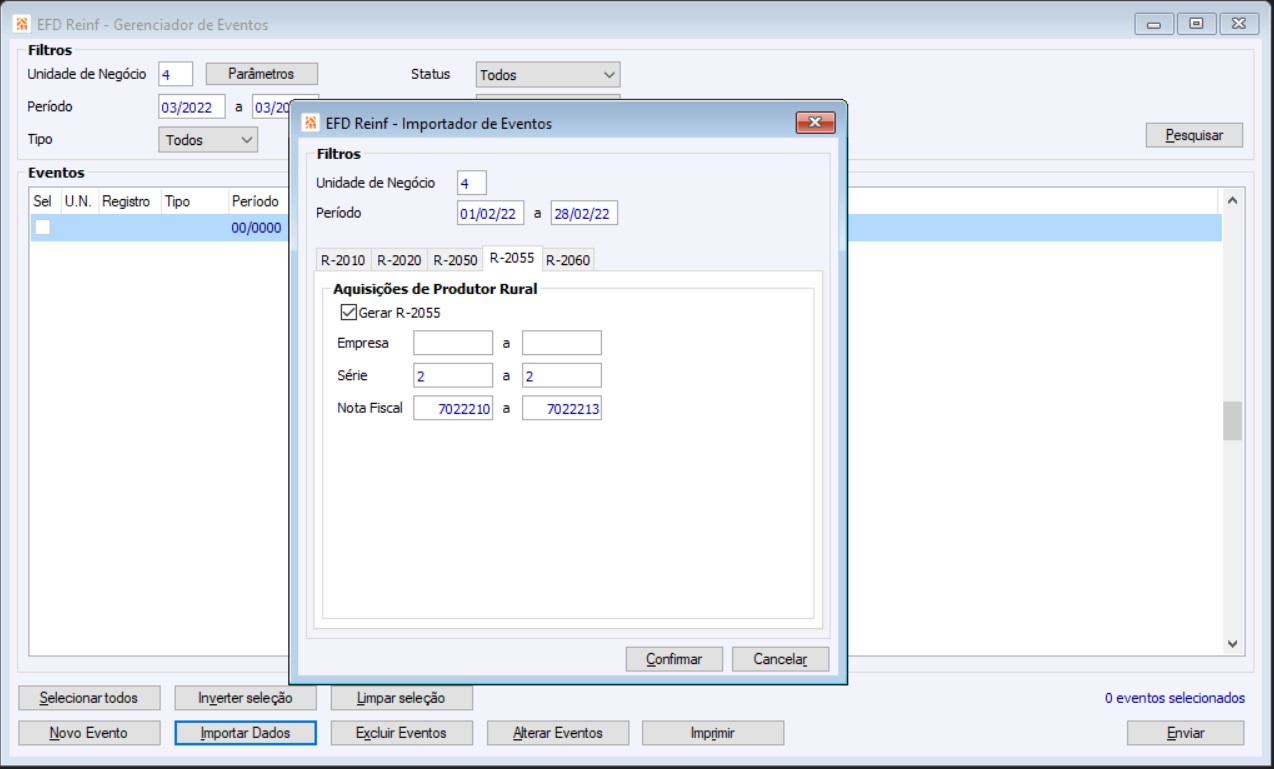The width and height of the screenshot is (1274, 769).
Task: Click the 0 eventos selecionados text
Action: (1175, 698)
